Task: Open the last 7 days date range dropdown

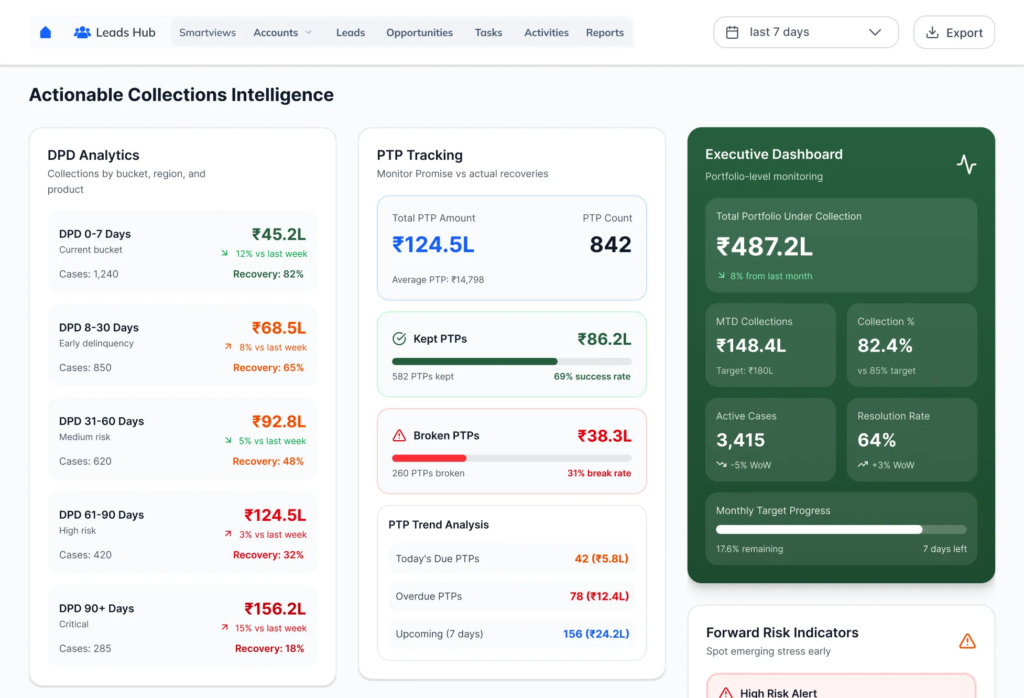Action: tap(805, 32)
